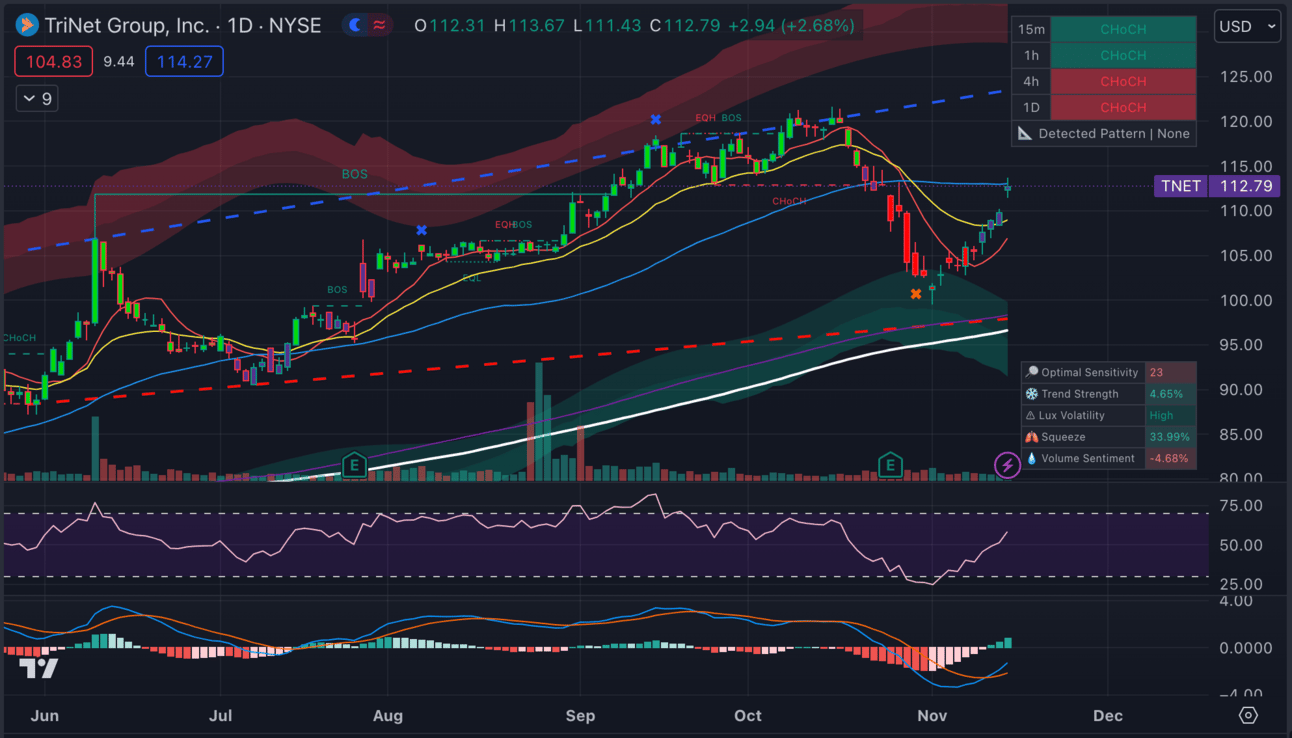
Task: Click the TriNet Group company logo icon
Action: click(27, 25)
